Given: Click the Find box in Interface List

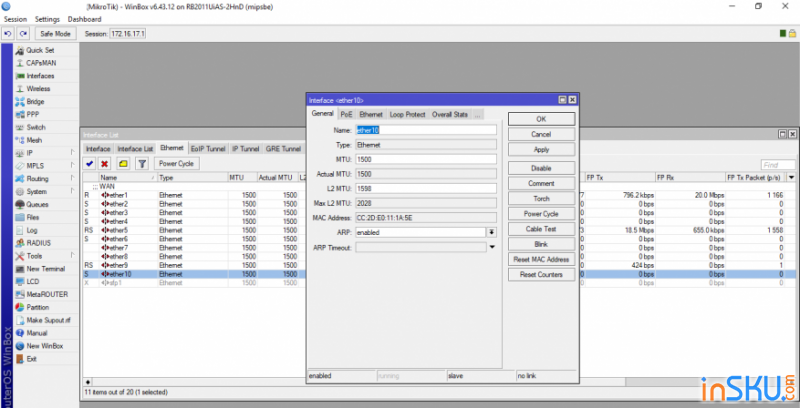Looking at the screenshot, I should pos(778,165).
